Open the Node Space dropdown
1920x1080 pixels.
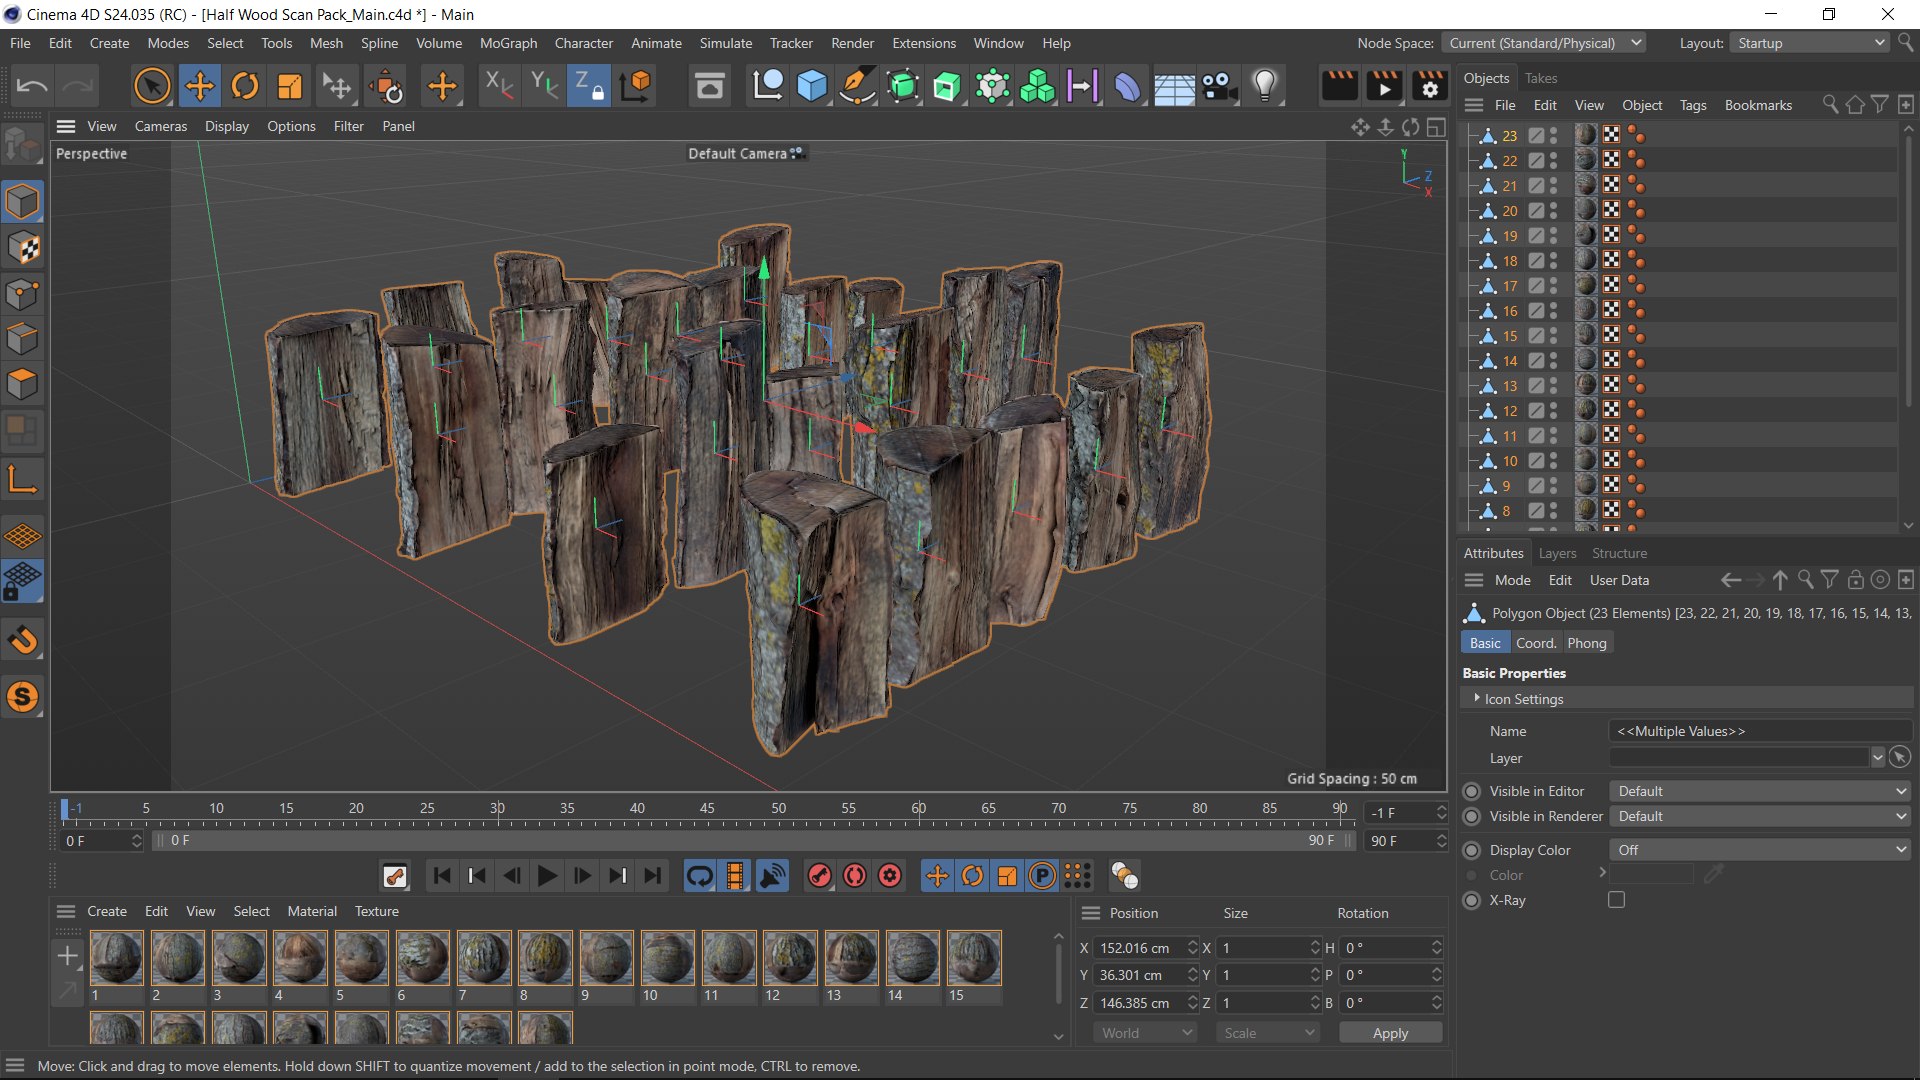tap(1544, 43)
